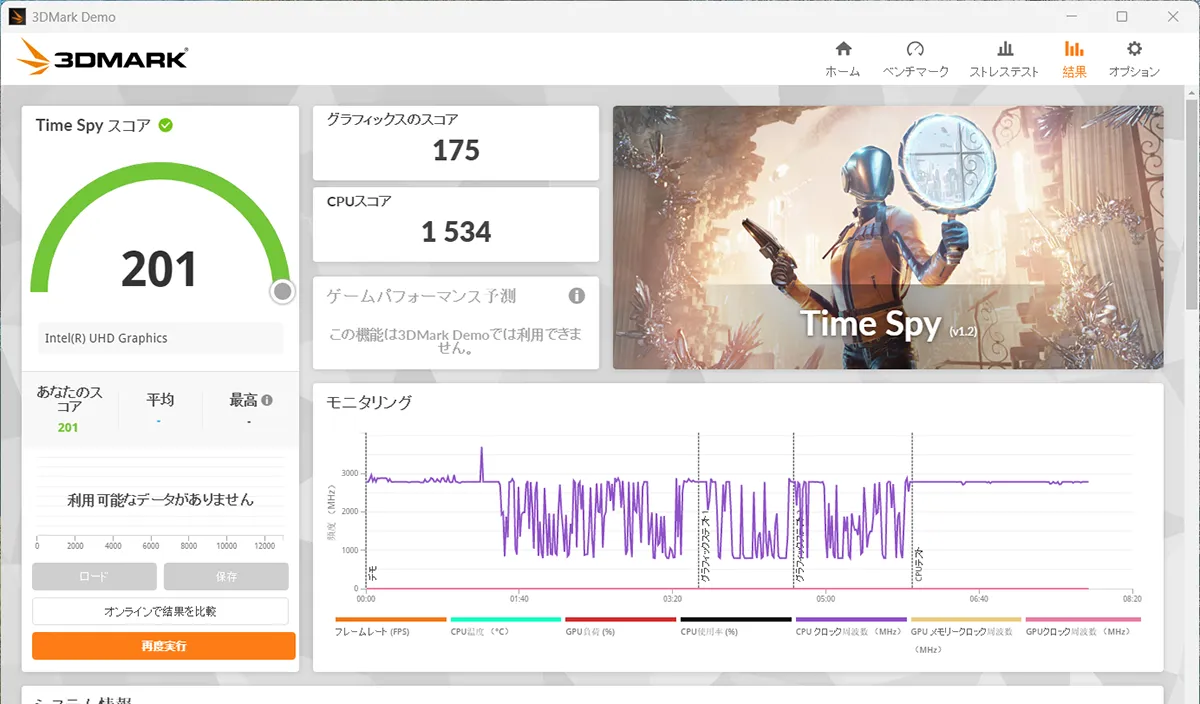Toggle the フレームレート (FPS) legend item
The image size is (1200, 704).
click(390, 626)
